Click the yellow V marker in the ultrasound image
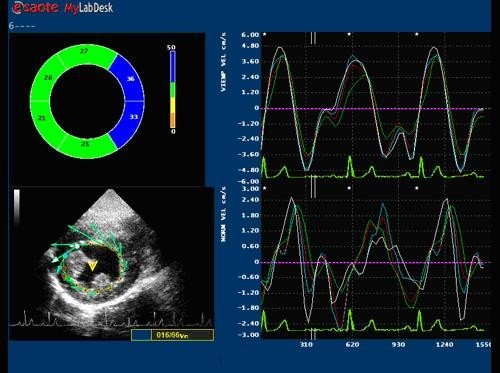Screen dimensions: 500x373 [92, 266]
